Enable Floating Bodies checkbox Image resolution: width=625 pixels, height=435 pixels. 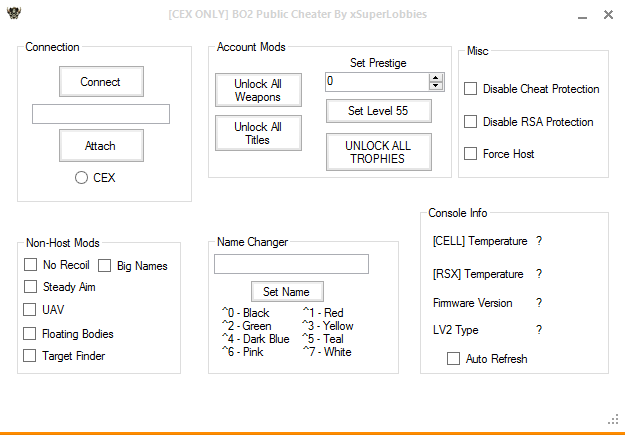[x=29, y=333]
